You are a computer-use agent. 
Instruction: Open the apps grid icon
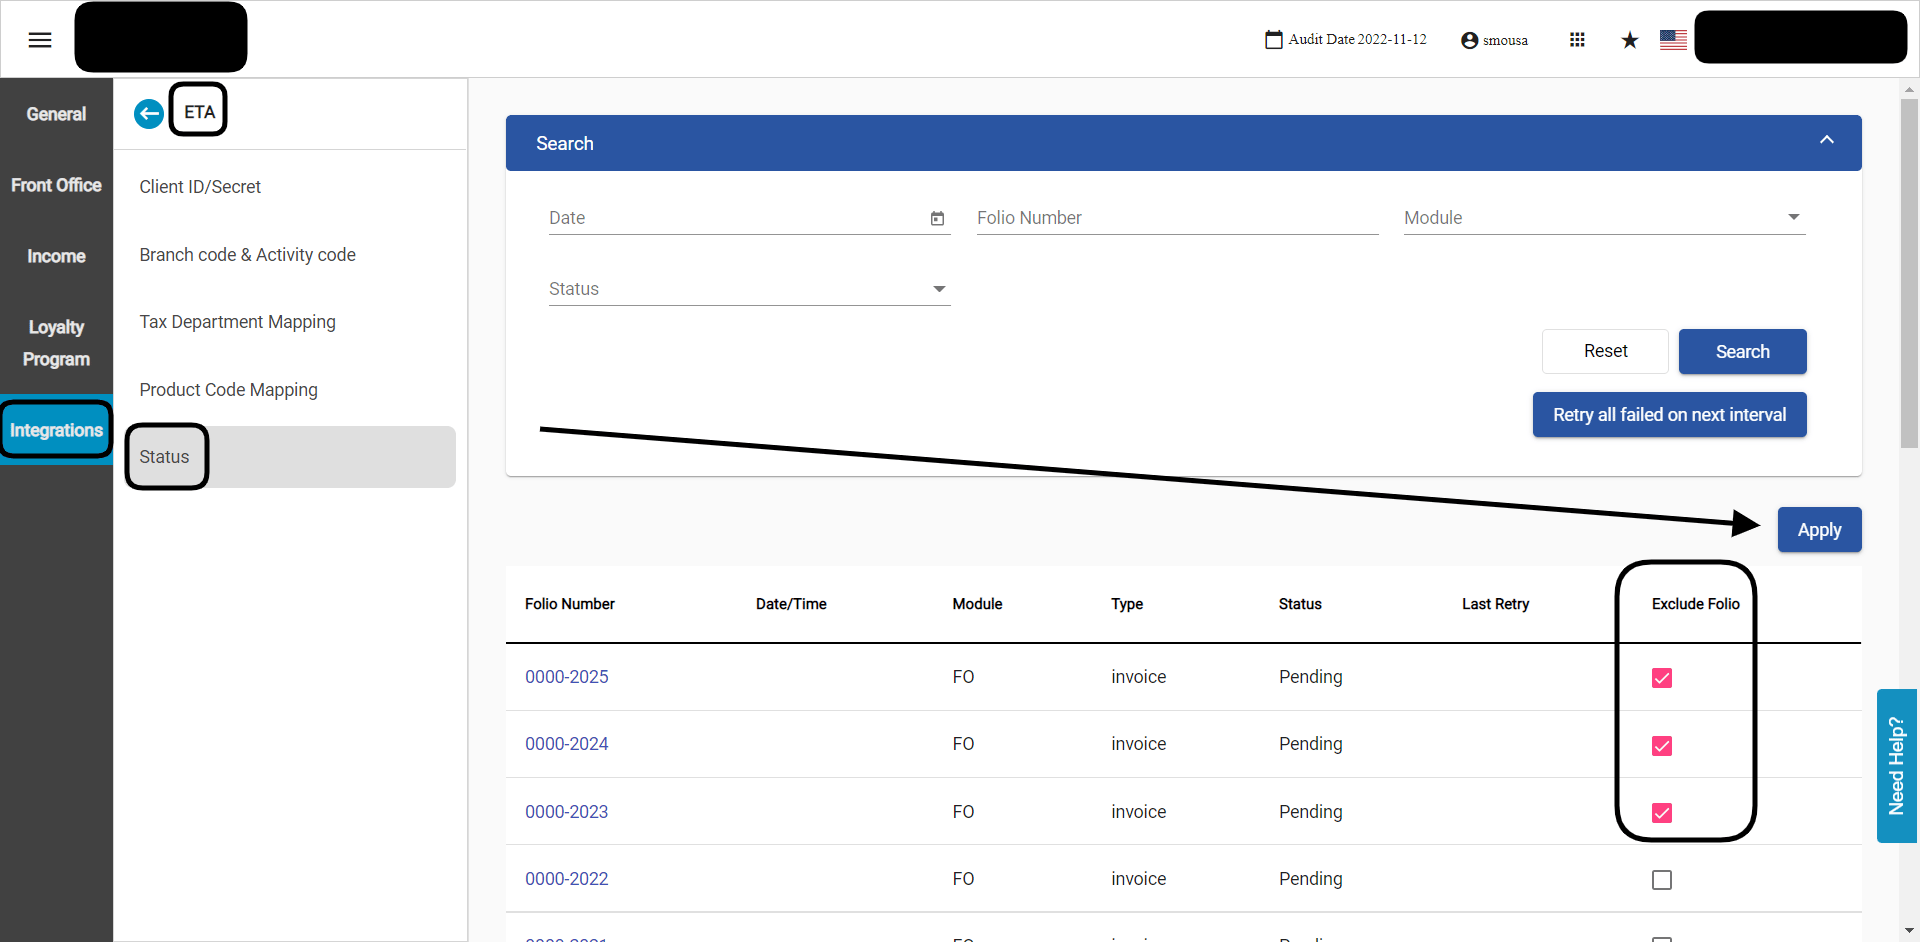click(x=1577, y=40)
